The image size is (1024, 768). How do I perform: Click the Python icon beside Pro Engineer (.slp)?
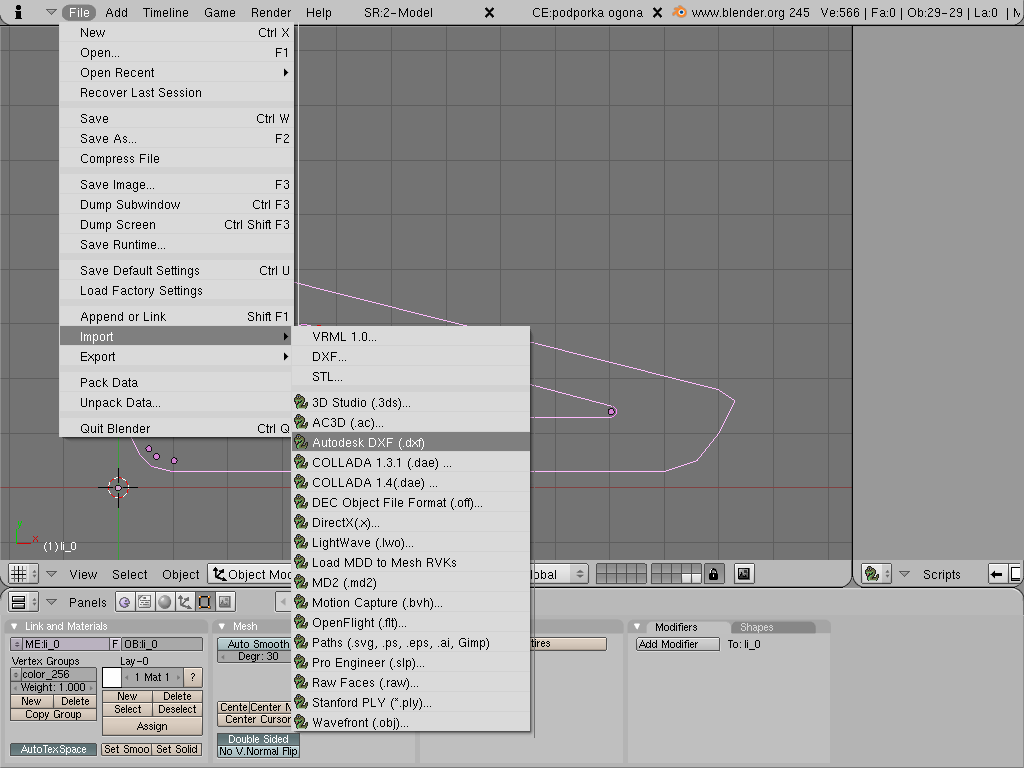[301, 662]
